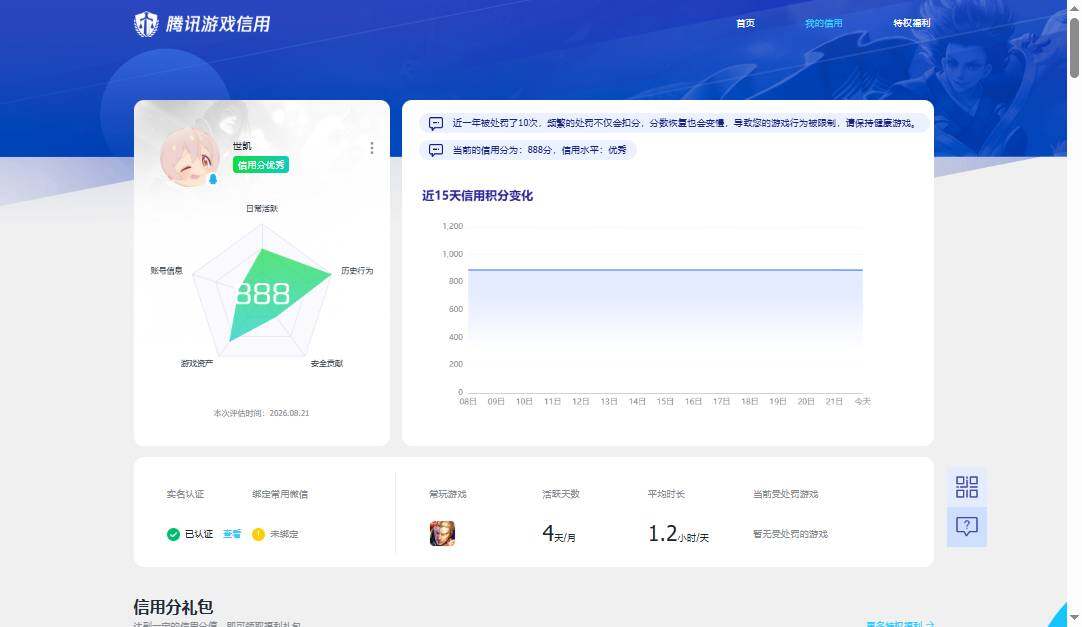Image resolution: width=1082 pixels, height=627 pixels.
Task: Click the 当前受处罚游戏 label
Action: click(x=785, y=495)
